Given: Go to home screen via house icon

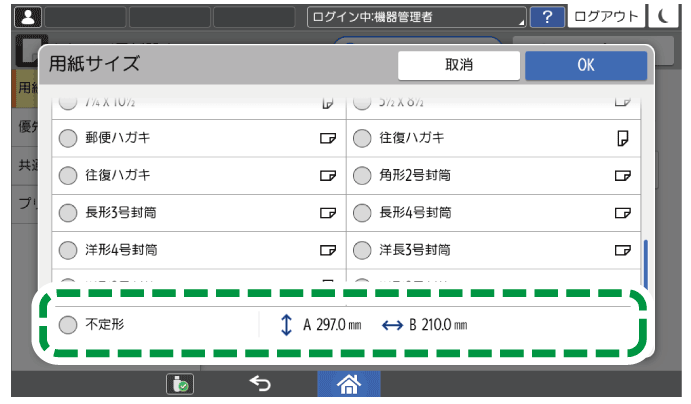Looking at the screenshot, I should [349, 384].
